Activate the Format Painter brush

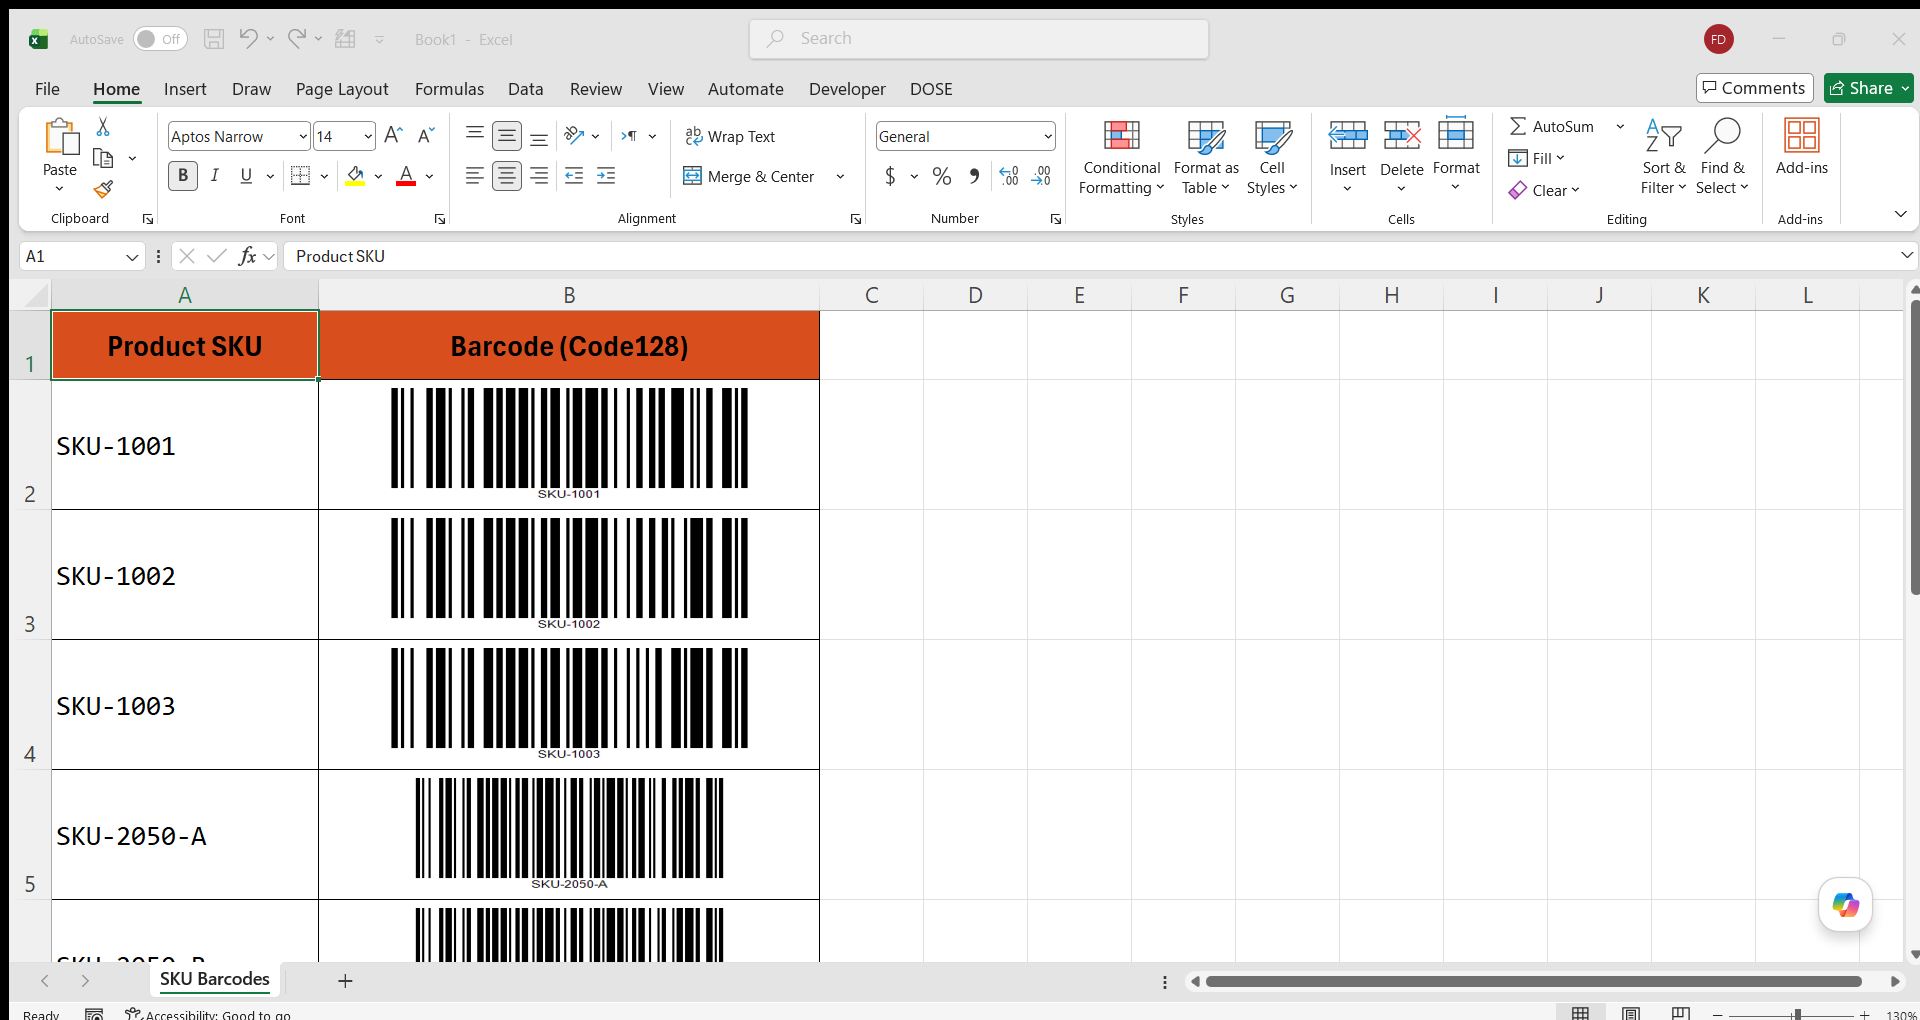[x=103, y=189]
